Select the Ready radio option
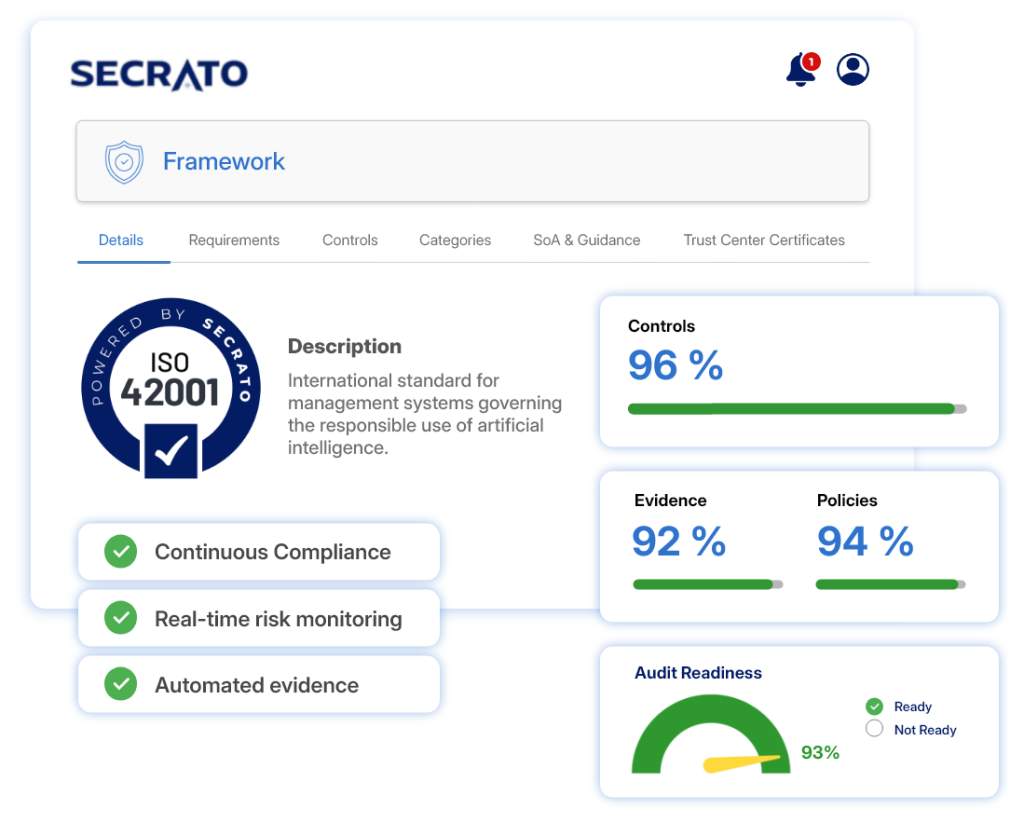The width and height of the screenshot is (1024, 837). (x=874, y=706)
